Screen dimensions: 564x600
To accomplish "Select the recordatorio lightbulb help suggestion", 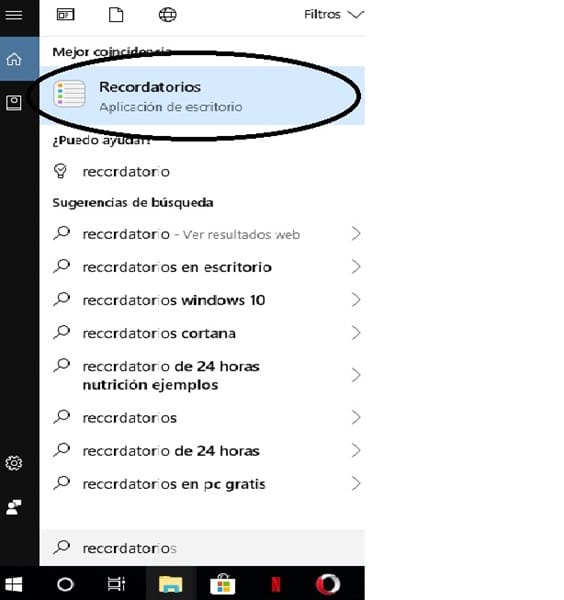I will click(x=202, y=171).
